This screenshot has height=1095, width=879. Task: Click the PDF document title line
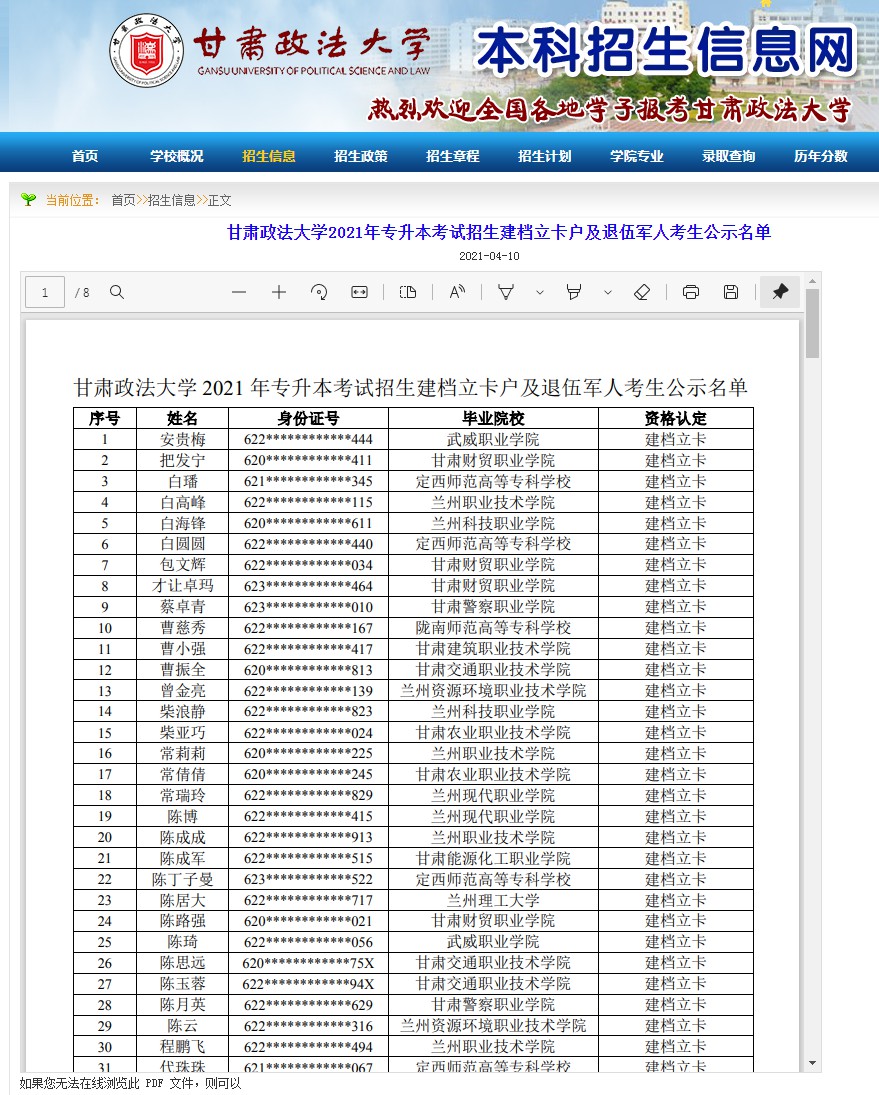point(411,388)
